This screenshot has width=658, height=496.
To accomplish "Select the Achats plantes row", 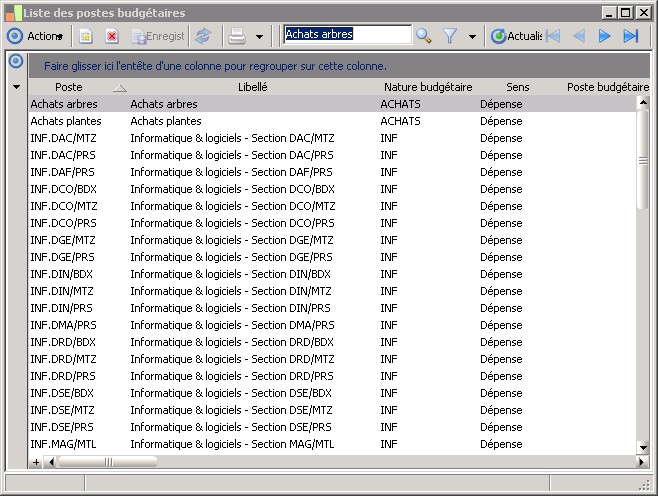I will pyautogui.click(x=66, y=121).
